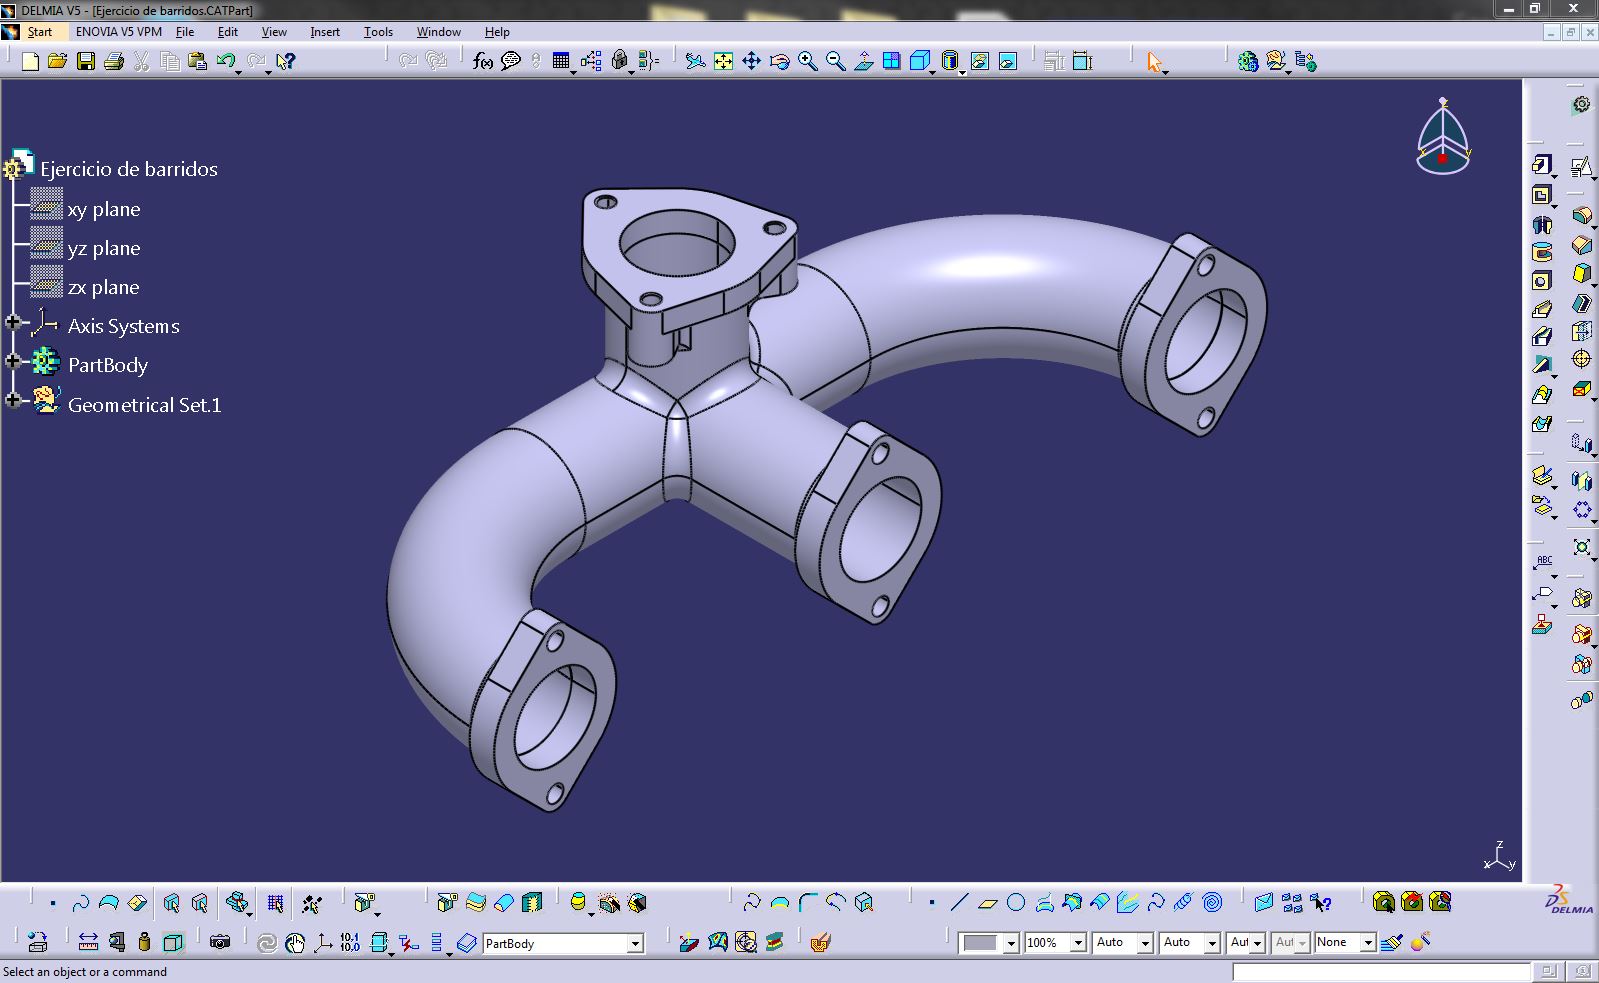
Task: Open the 100% transparency dropdown
Action: (1077, 942)
